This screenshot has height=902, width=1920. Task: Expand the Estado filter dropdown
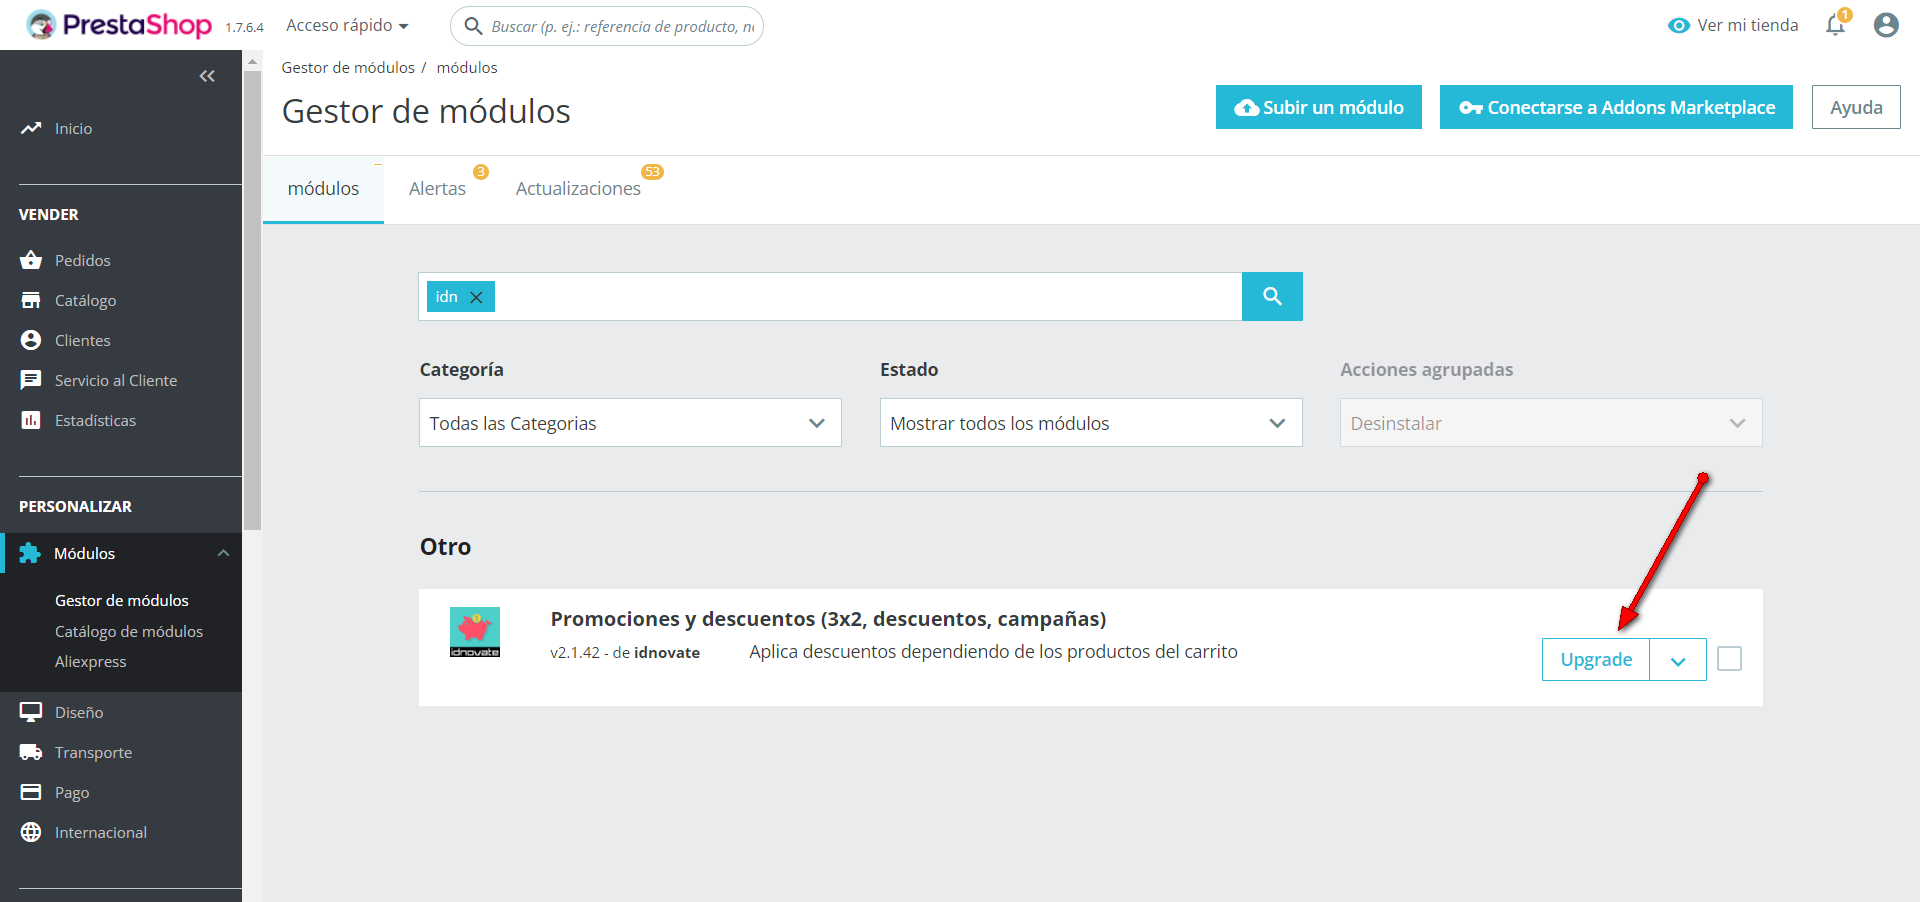[x=1090, y=423]
